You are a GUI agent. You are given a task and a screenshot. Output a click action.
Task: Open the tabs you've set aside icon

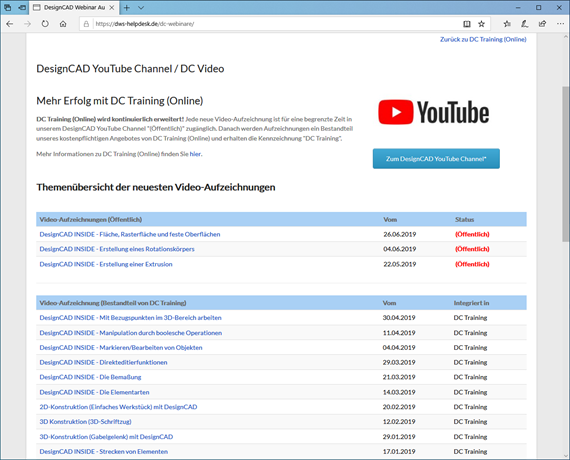tap(7, 7)
